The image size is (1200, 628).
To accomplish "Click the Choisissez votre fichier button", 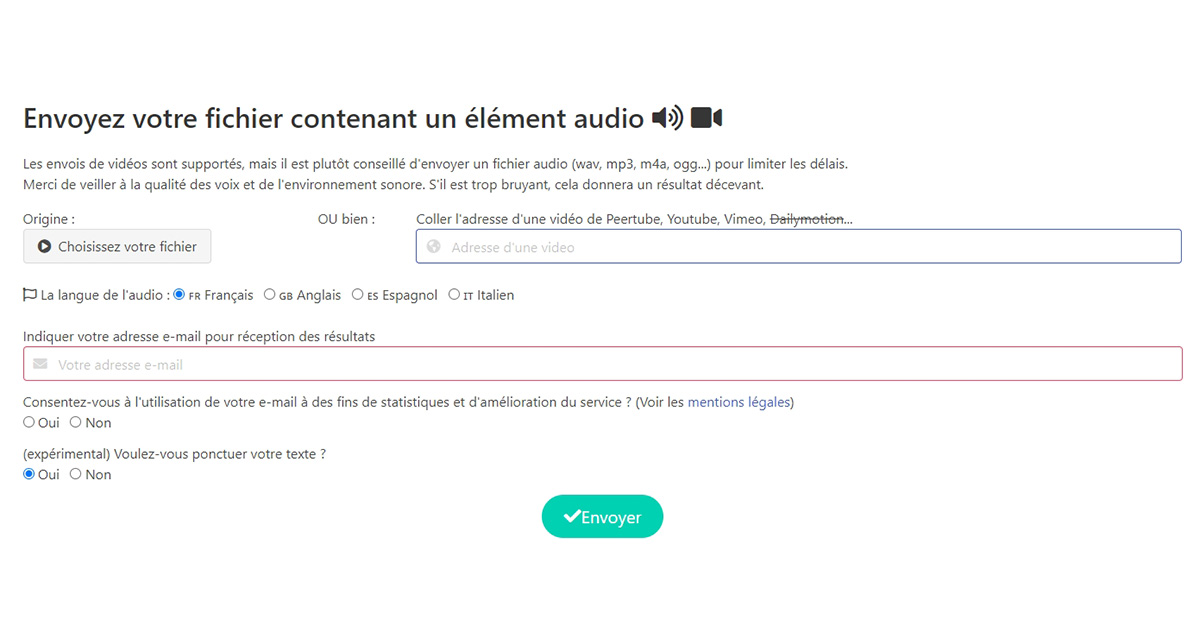I will tap(117, 246).
